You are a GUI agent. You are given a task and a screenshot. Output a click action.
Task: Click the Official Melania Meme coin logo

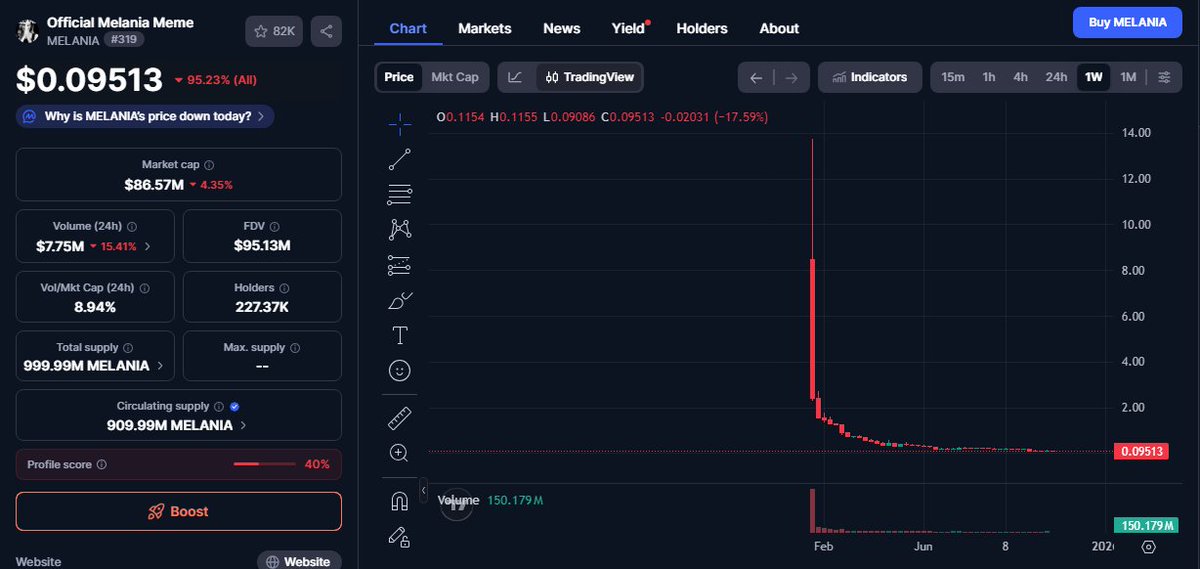[27, 31]
